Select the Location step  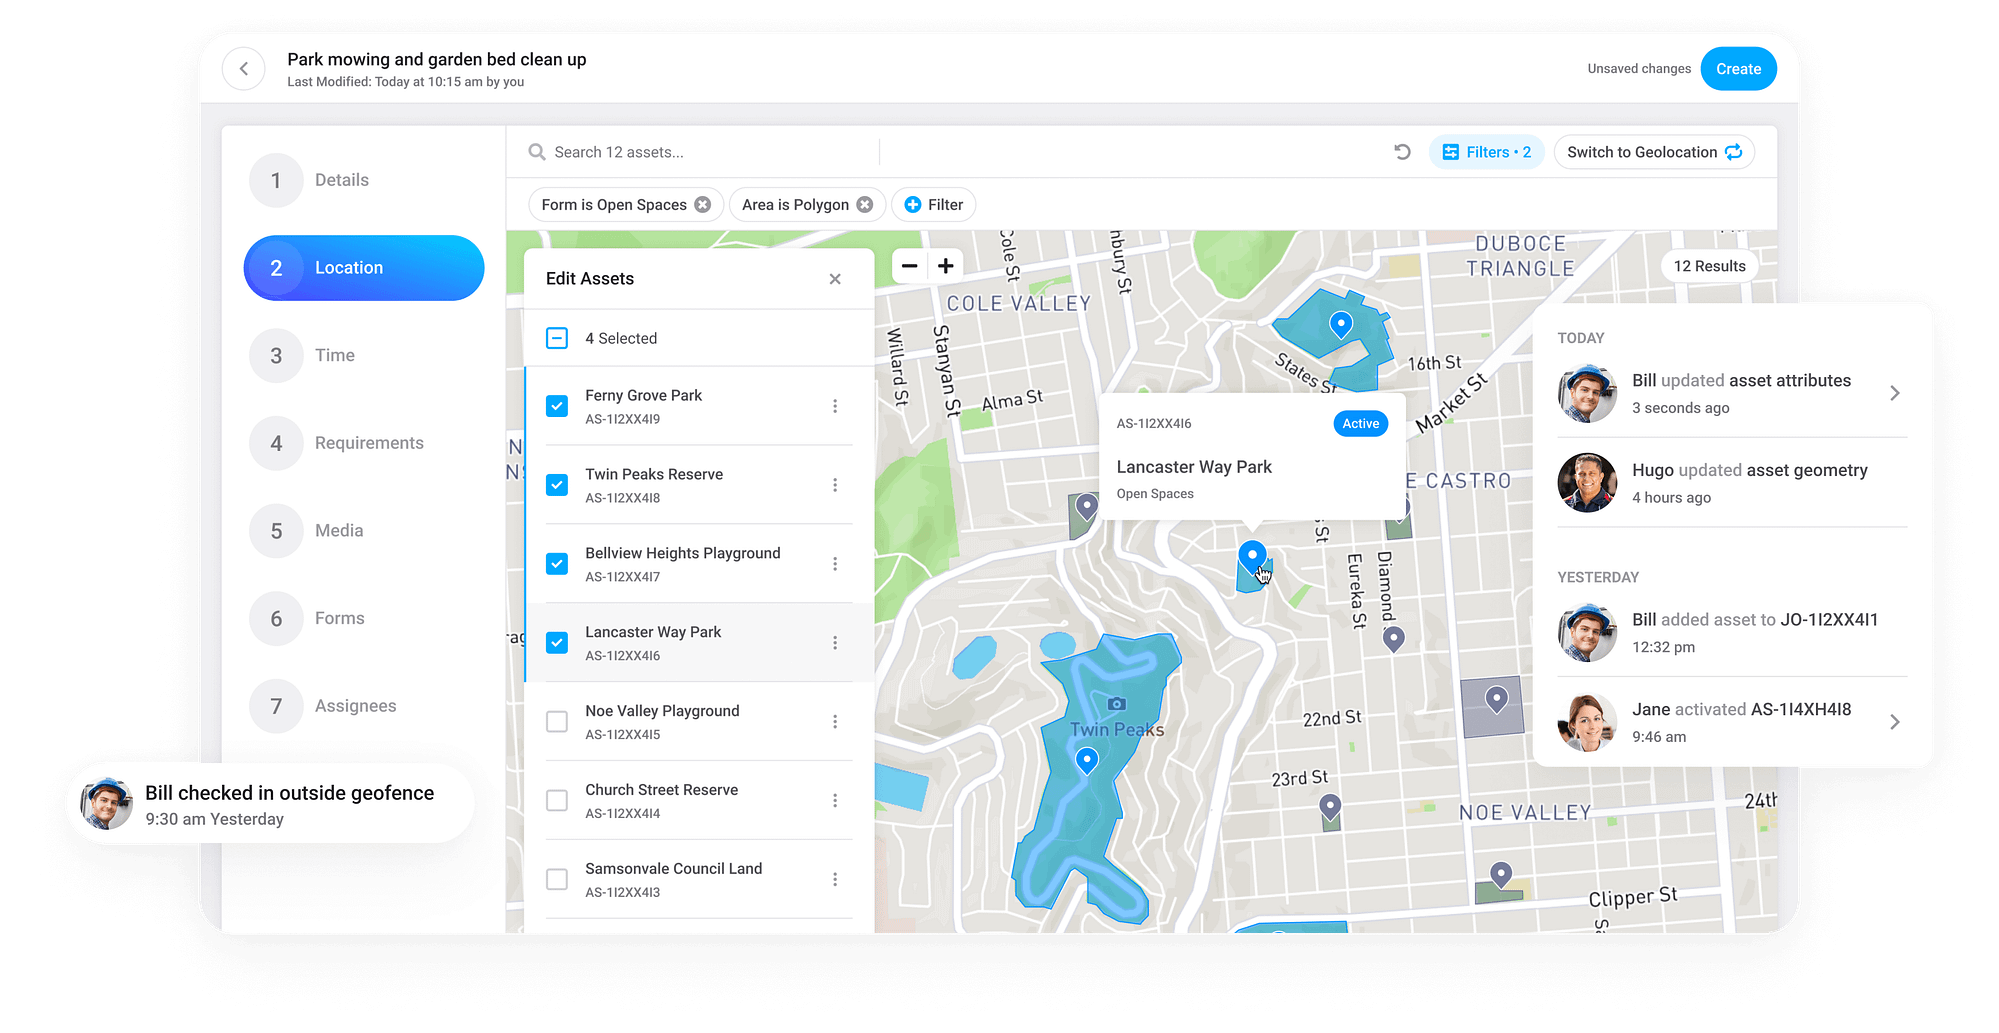coord(364,268)
